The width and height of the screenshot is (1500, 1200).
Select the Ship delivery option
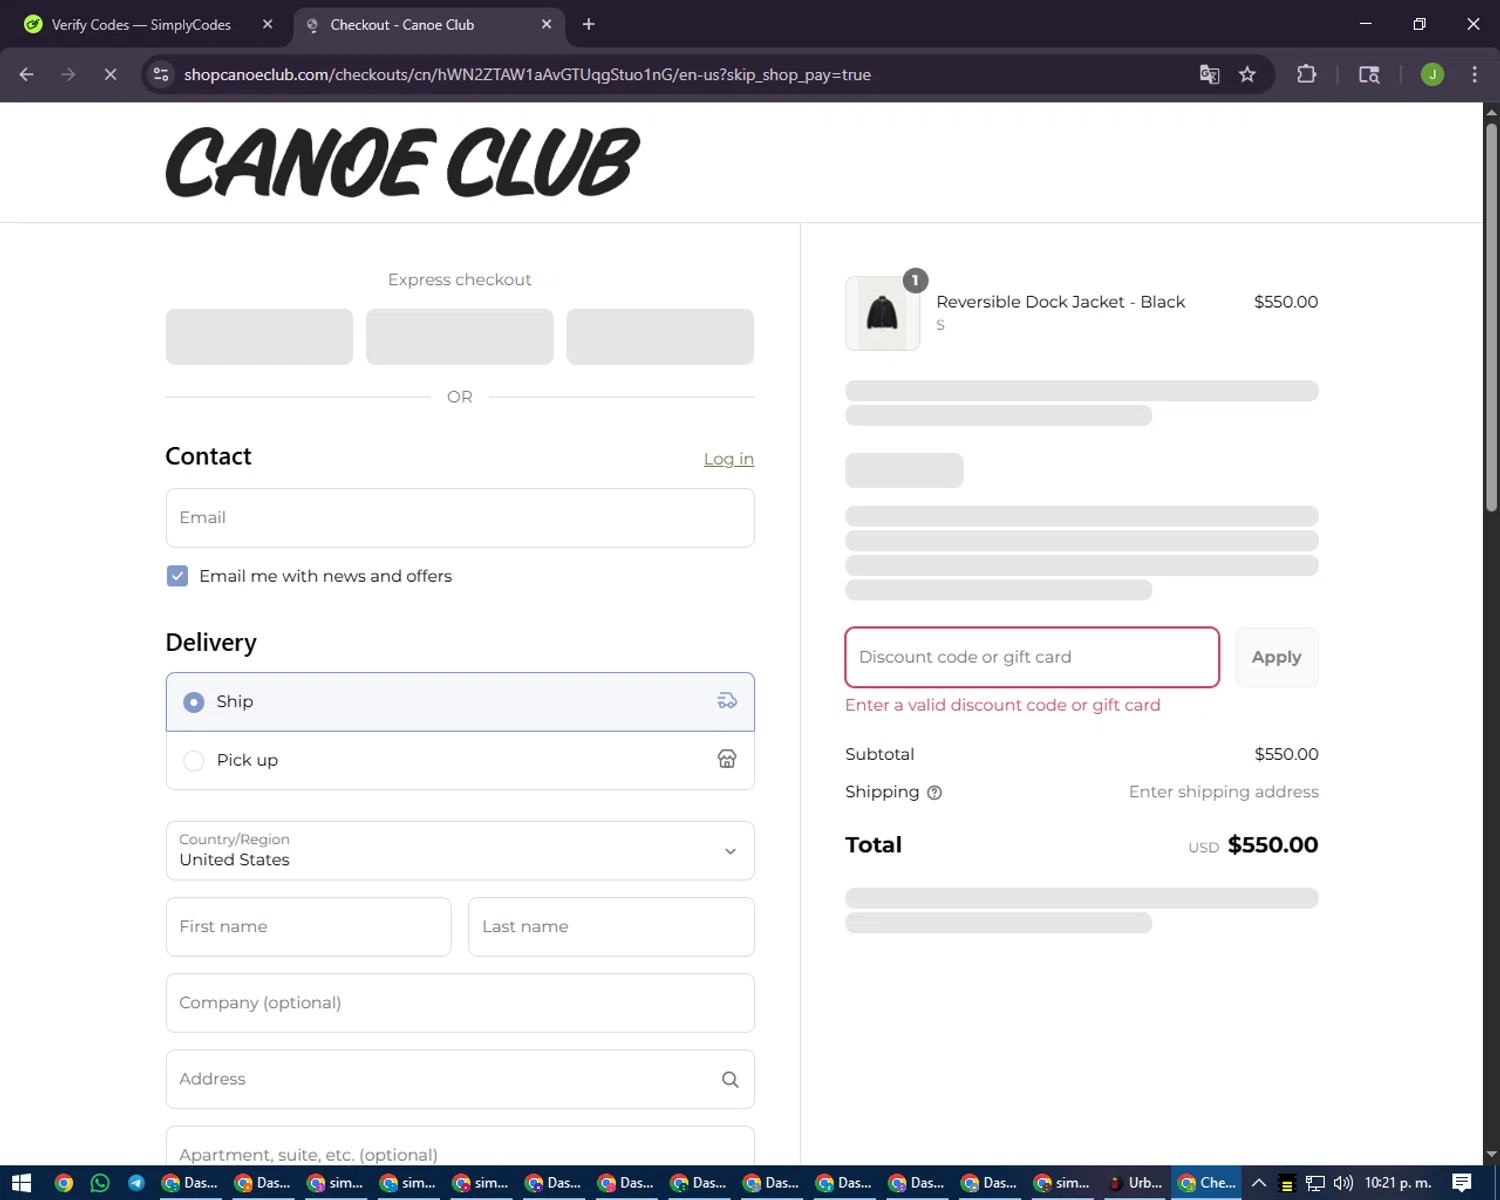click(x=460, y=702)
